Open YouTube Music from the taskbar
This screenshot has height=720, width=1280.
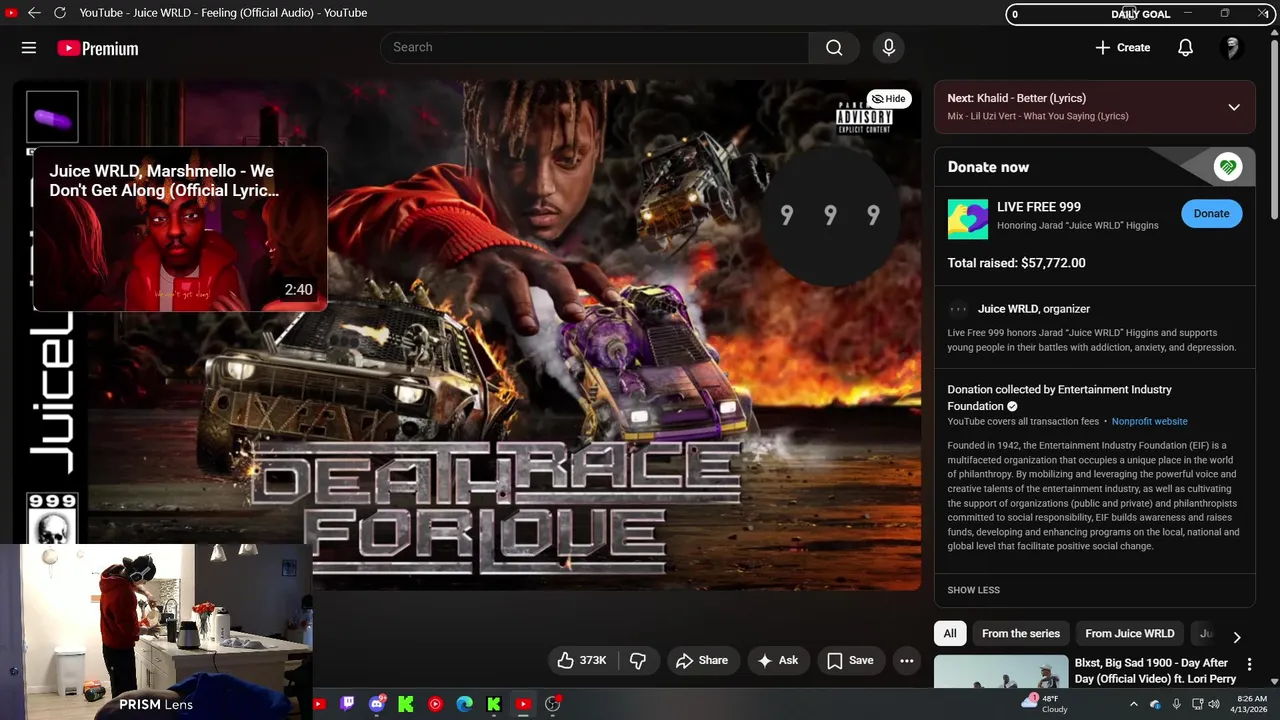coord(435,704)
